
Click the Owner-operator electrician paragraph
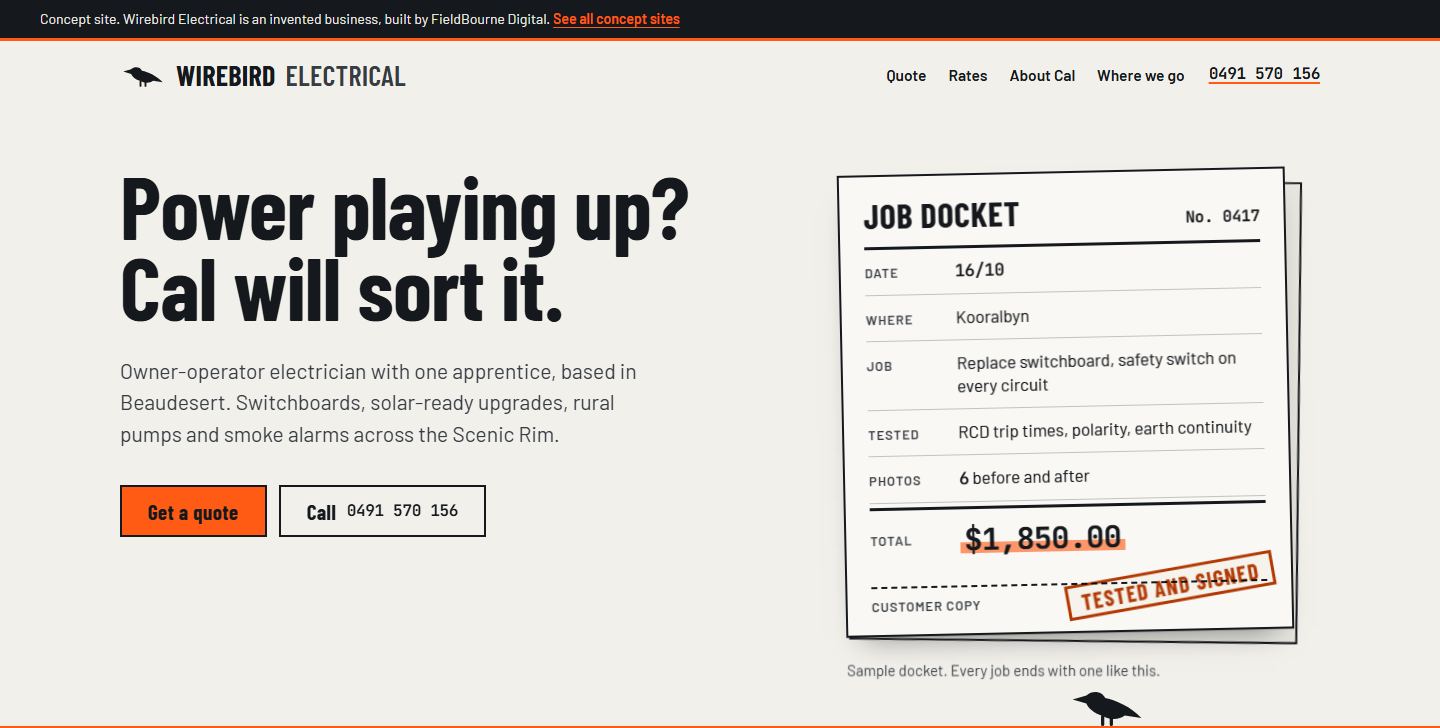point(378,403)
